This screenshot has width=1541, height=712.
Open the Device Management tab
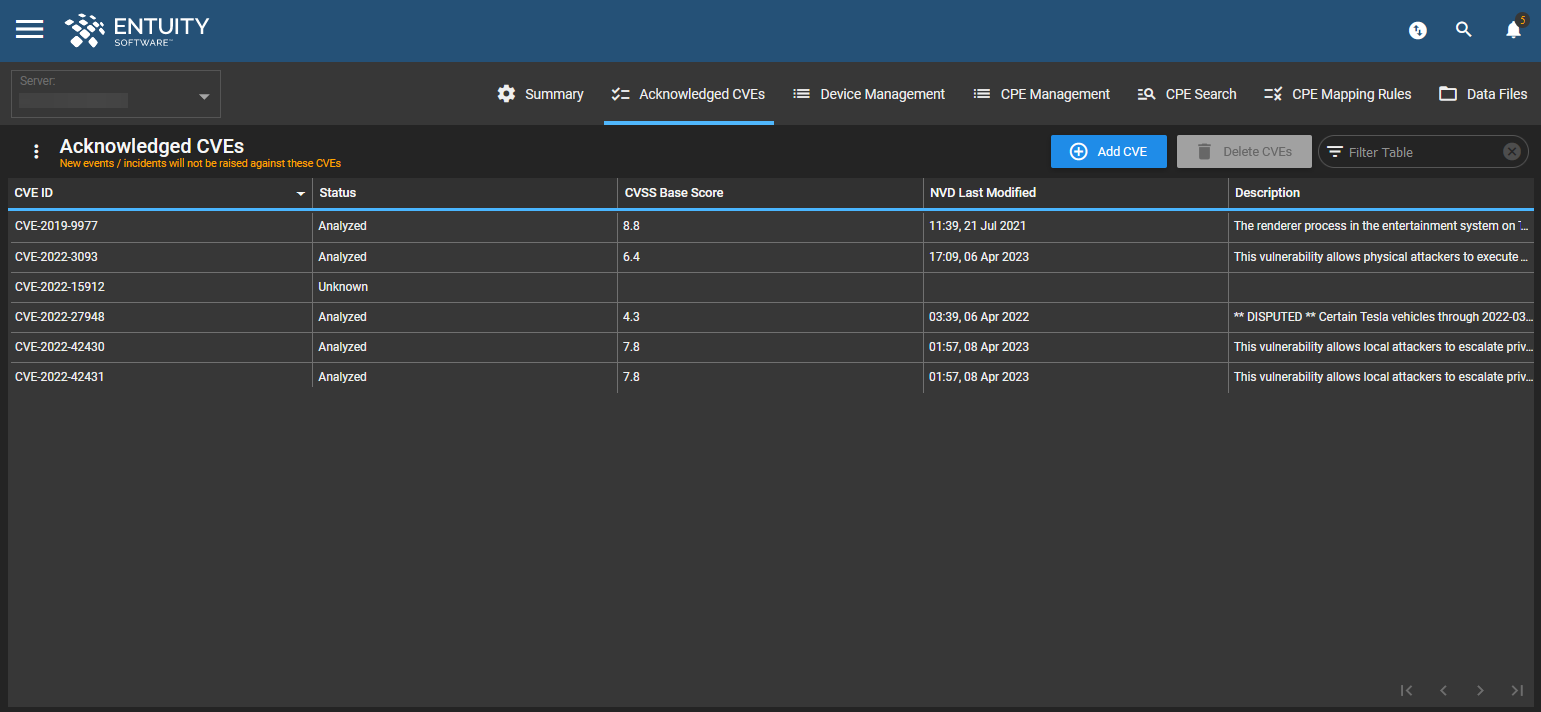868,94
